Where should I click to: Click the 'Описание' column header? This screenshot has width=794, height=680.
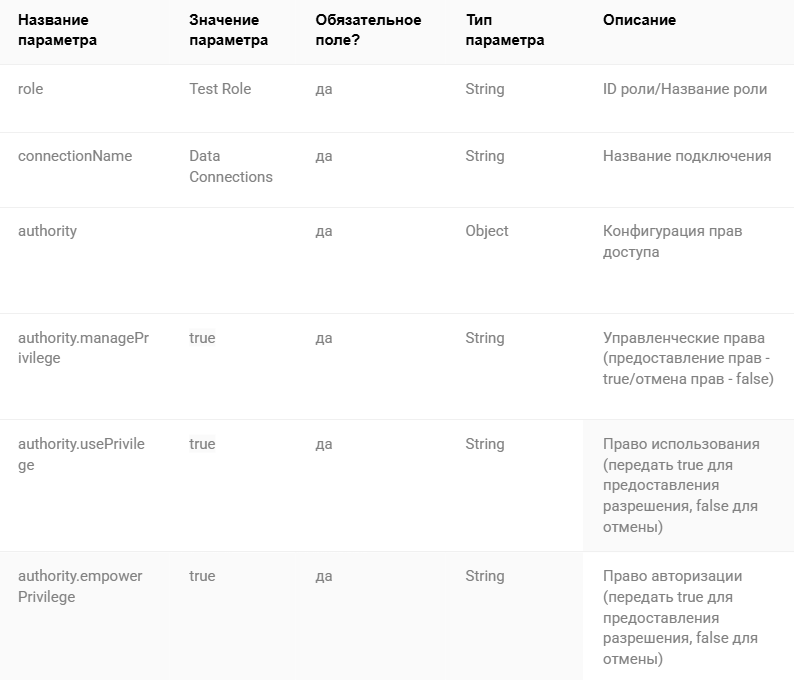639,20
